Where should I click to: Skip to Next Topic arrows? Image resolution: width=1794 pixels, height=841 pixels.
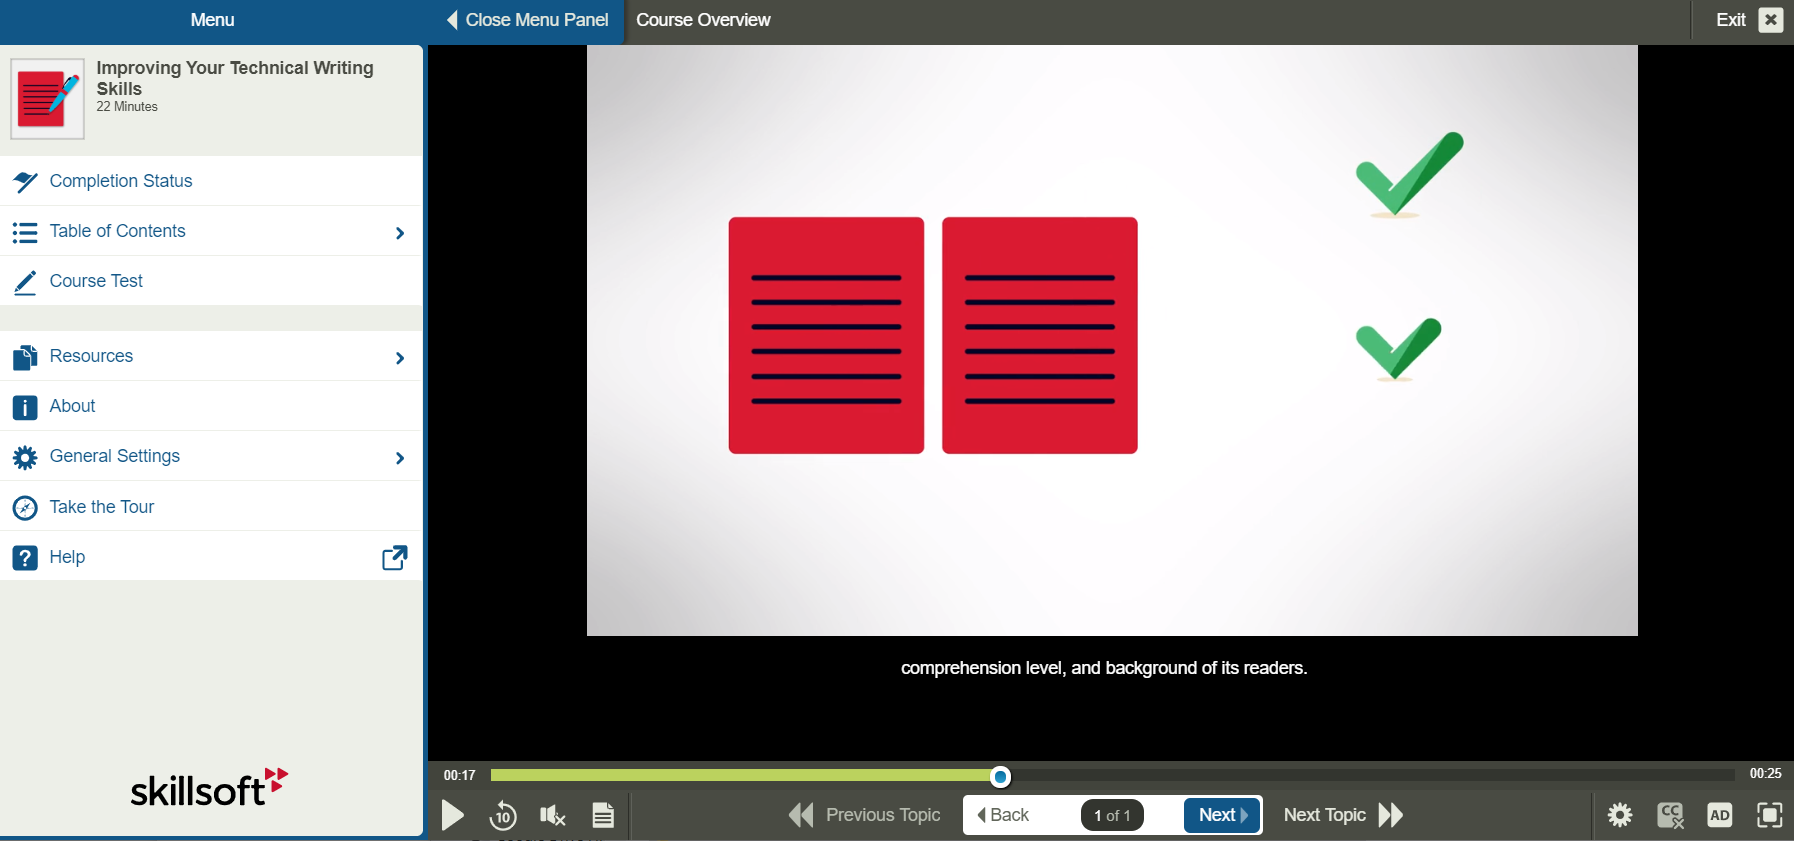1390,815
